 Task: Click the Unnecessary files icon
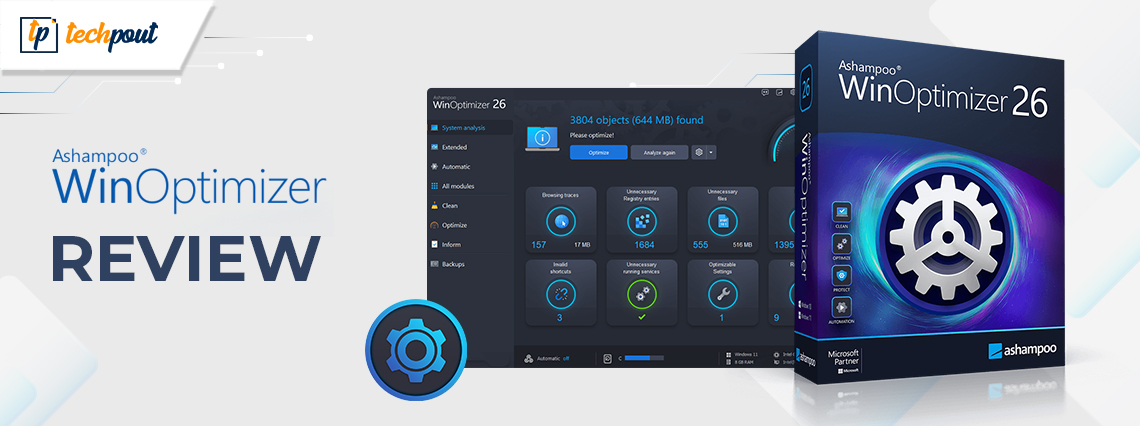[722, 220]
